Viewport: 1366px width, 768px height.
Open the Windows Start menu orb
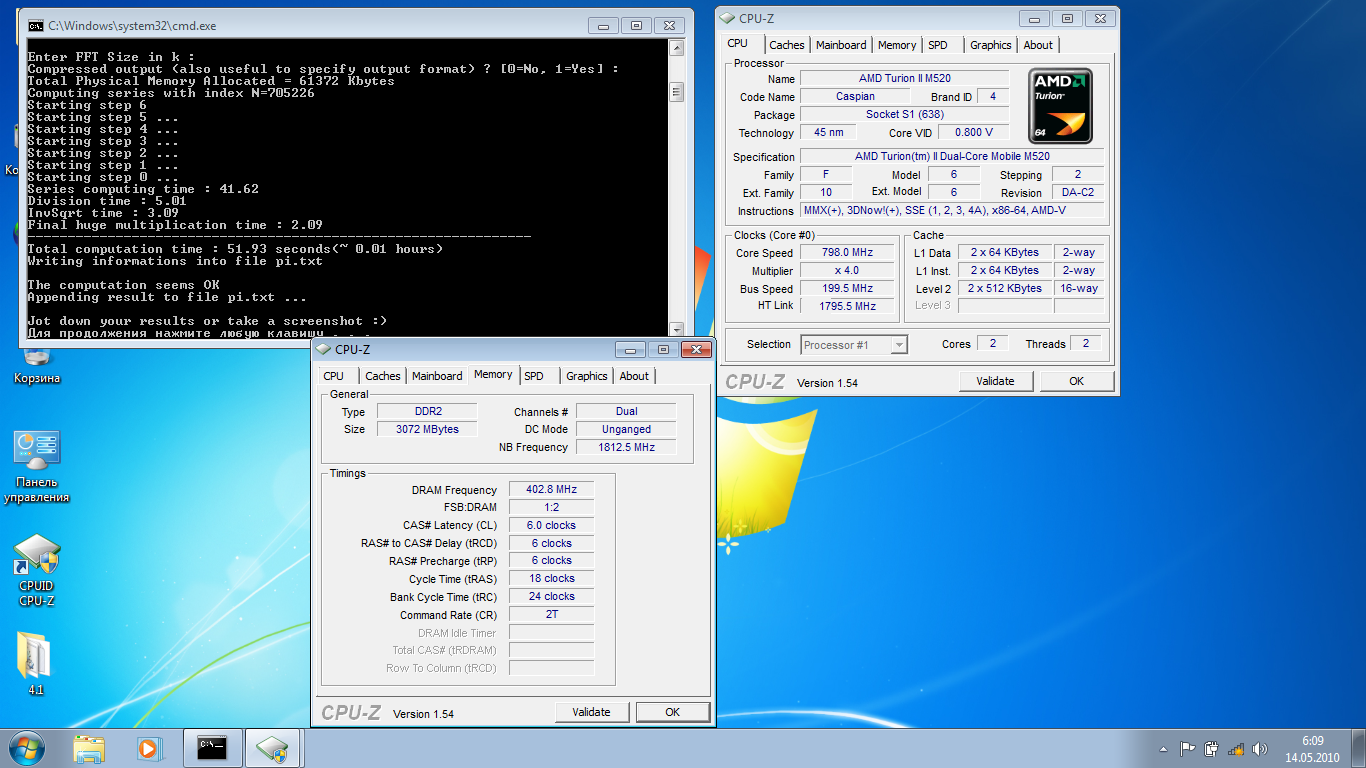(x=26, y=747)
